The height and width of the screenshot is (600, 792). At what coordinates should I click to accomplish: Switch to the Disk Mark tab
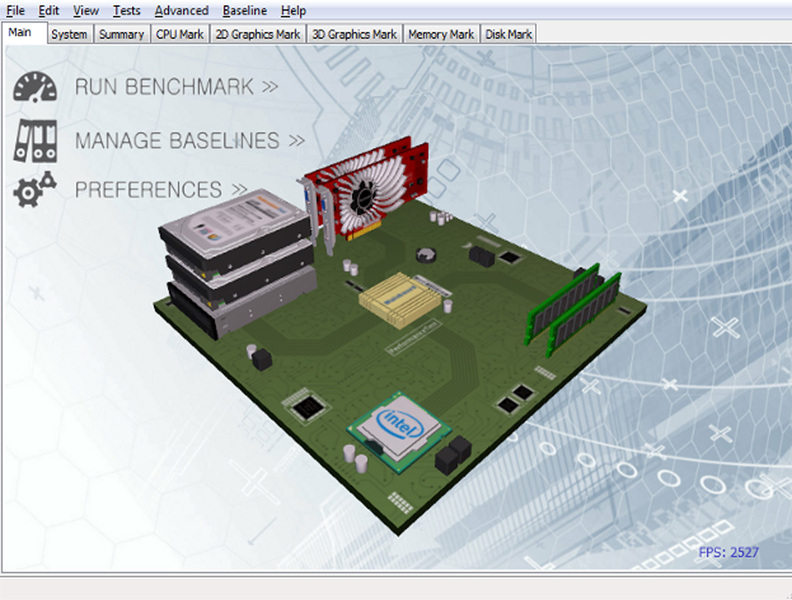508,34
